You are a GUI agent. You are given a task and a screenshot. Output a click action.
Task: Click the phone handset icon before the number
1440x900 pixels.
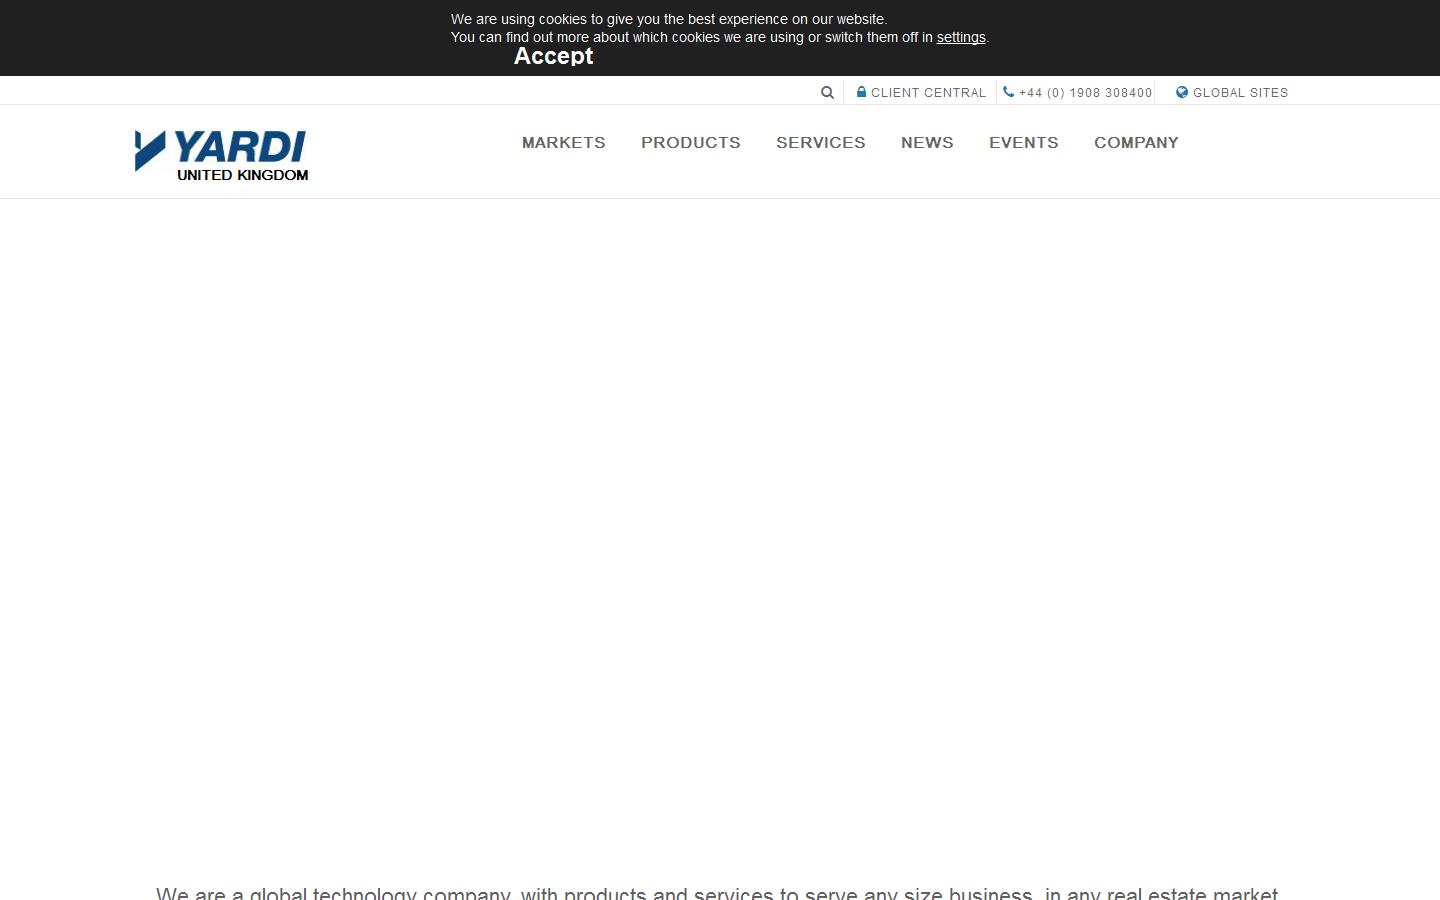click(x=1007, y=92)
